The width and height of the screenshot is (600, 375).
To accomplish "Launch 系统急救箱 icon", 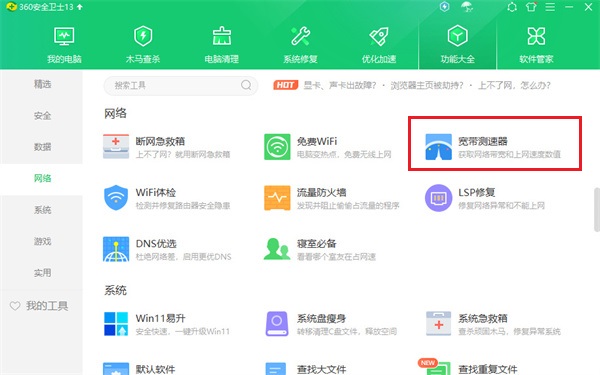I will tap(439, 324).
